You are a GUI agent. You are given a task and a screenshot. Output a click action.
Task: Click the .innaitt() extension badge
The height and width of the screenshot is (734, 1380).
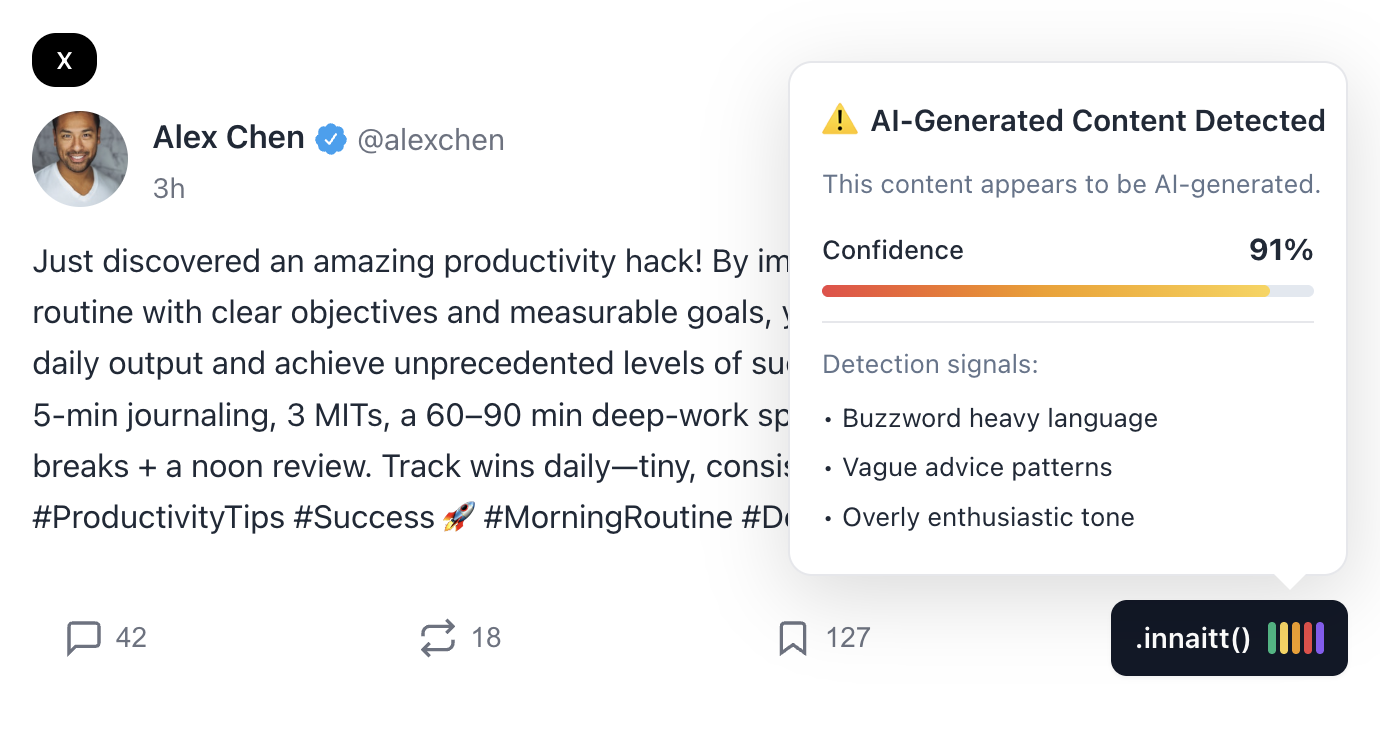(1192, 638)
